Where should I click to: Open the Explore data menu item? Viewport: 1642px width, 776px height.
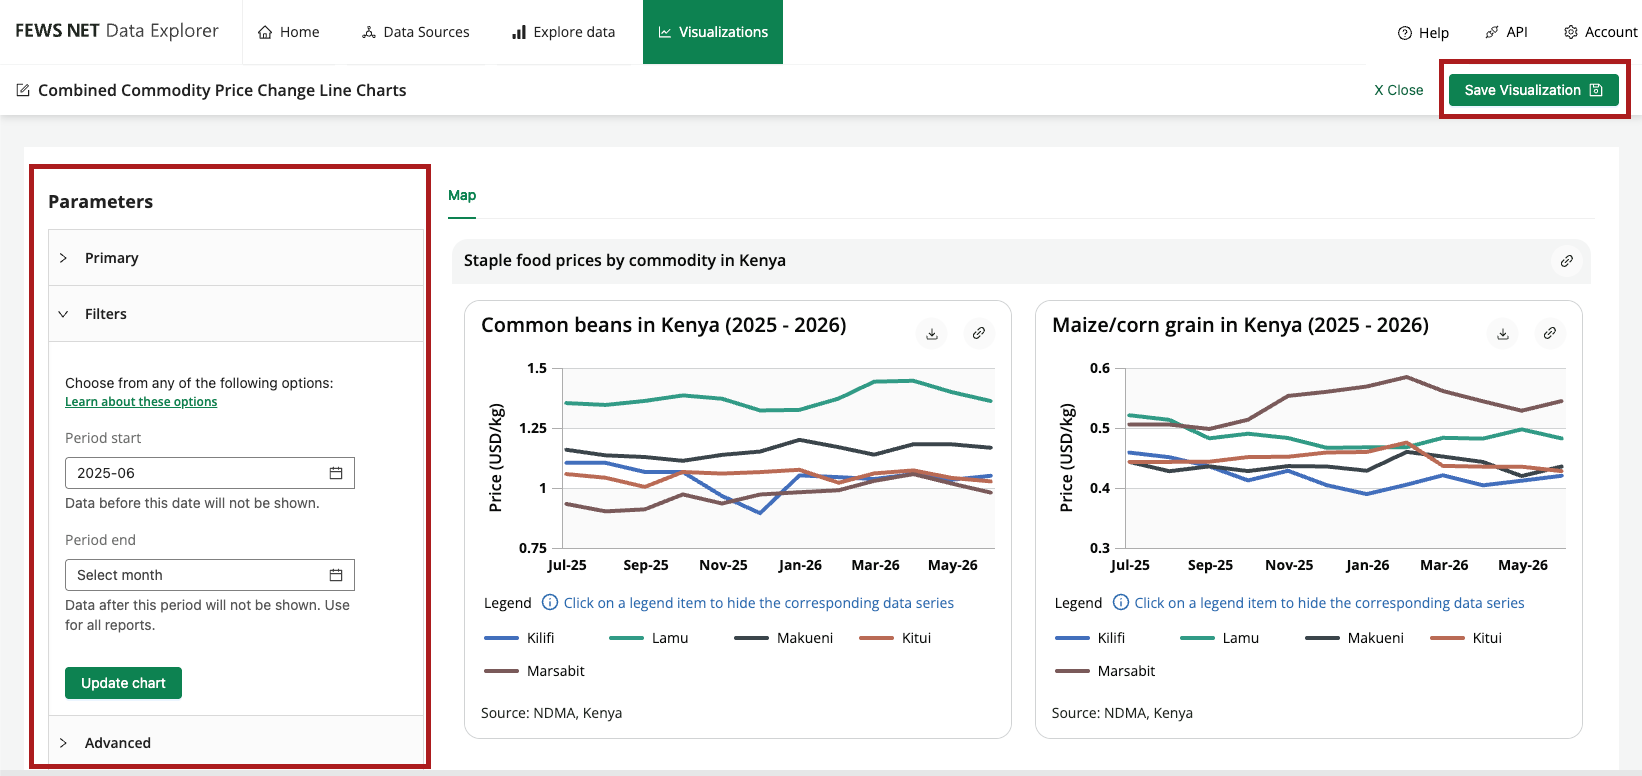coord(563,32)
